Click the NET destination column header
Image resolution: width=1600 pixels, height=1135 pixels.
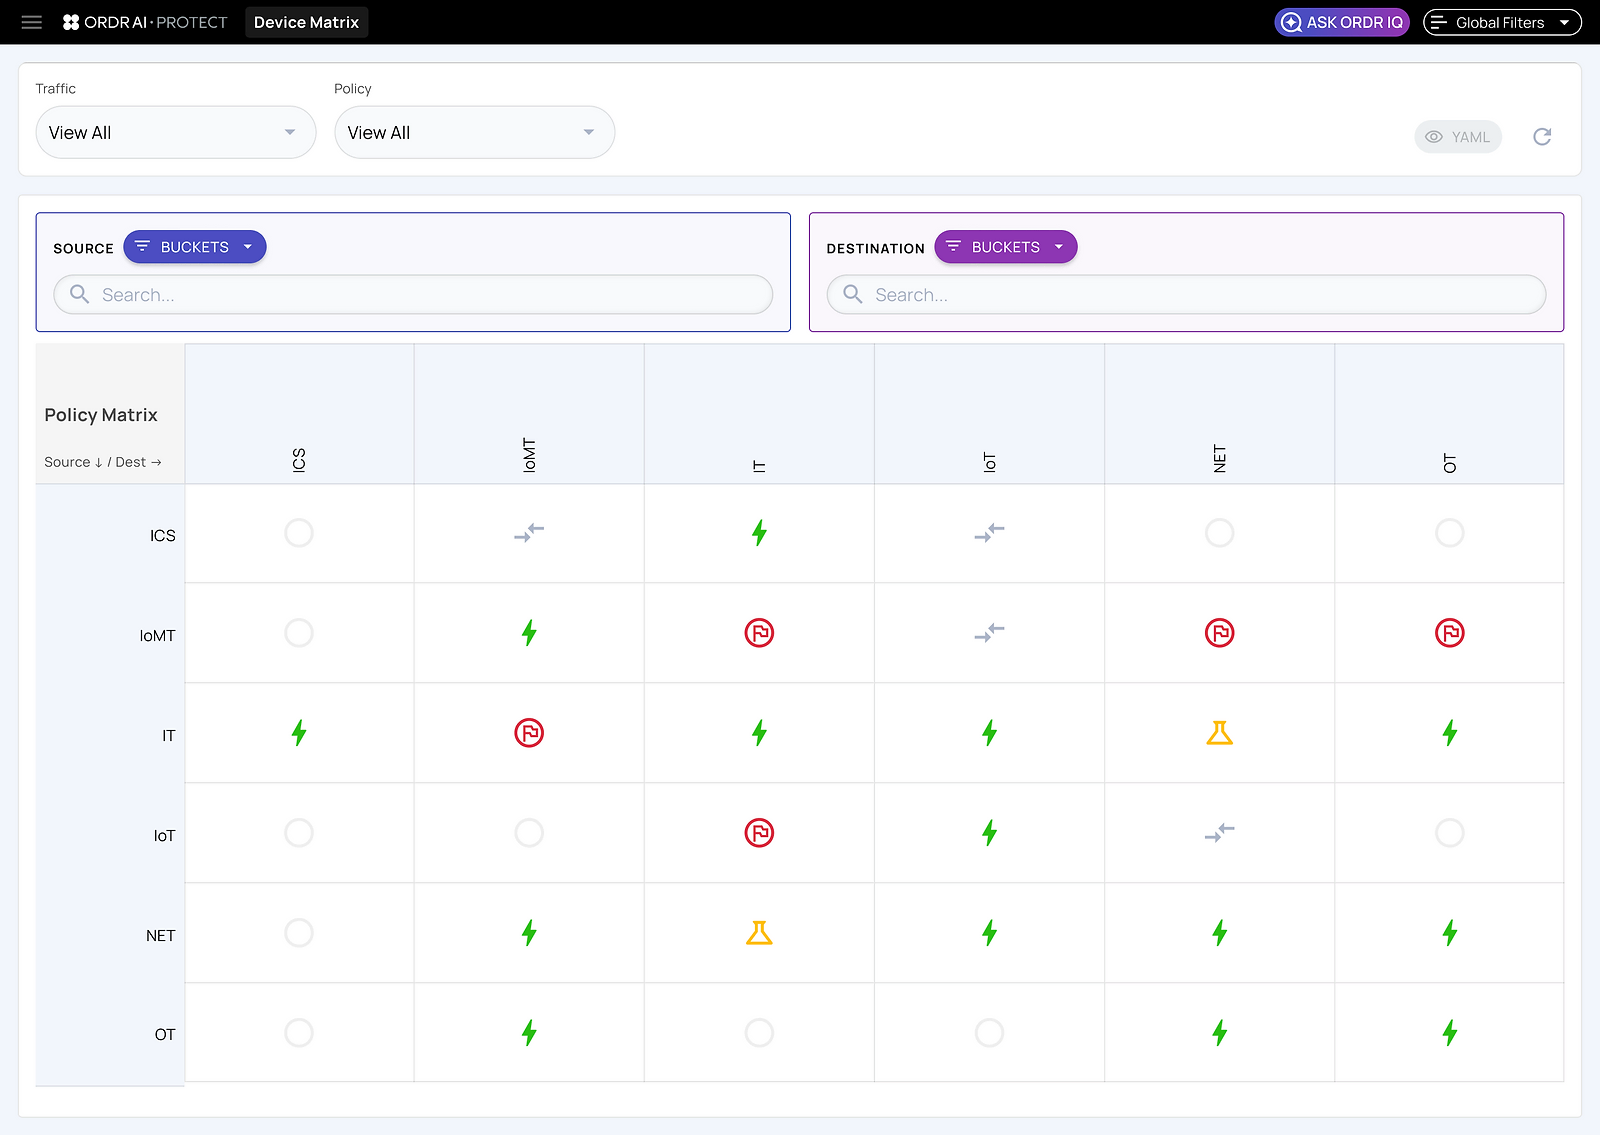[x=1220, y=458]
